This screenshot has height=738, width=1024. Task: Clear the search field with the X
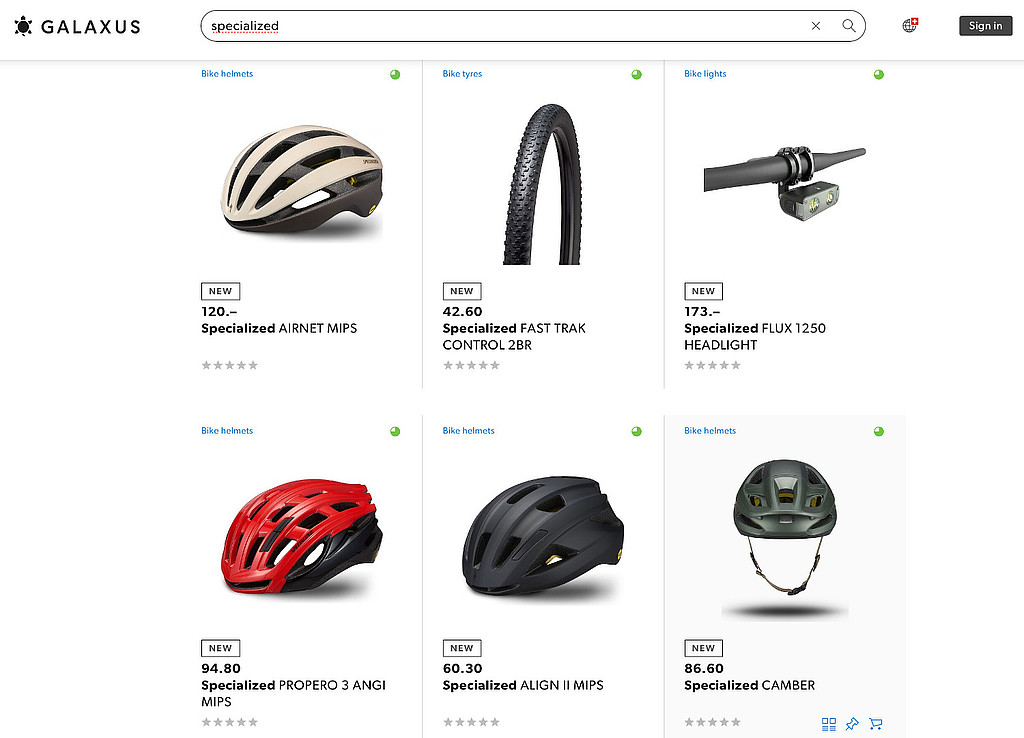[816, 26]
